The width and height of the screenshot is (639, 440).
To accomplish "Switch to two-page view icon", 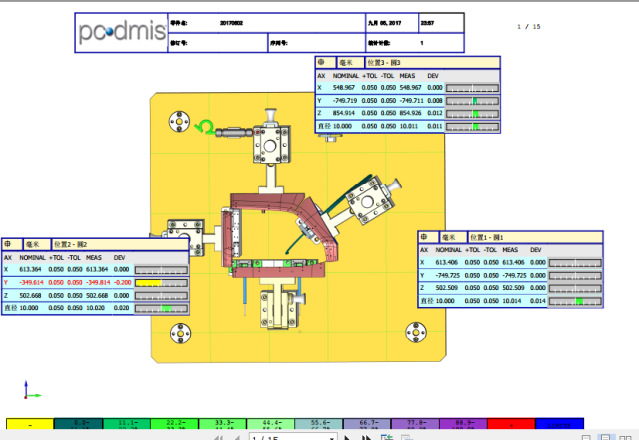I will 622,437.
